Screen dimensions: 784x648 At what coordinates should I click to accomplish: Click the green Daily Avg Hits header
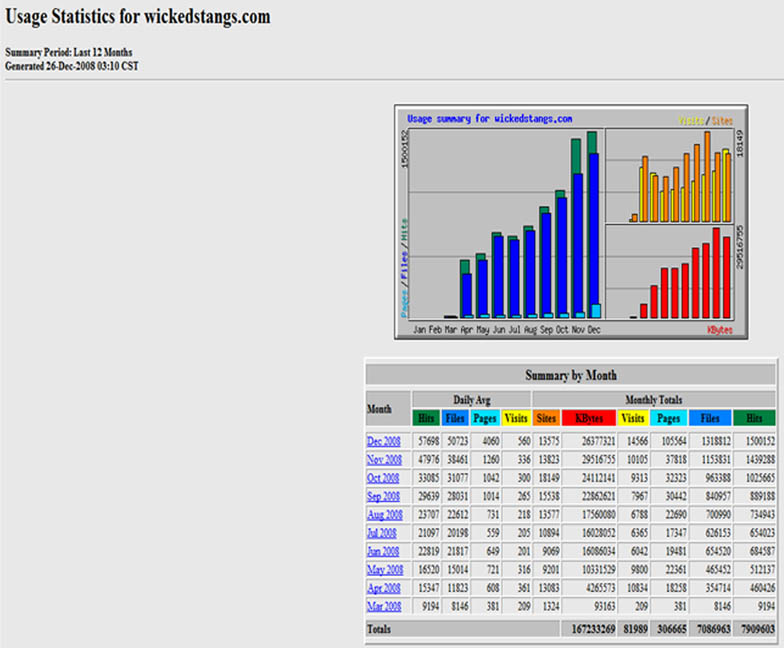click(x=426, y=418)
